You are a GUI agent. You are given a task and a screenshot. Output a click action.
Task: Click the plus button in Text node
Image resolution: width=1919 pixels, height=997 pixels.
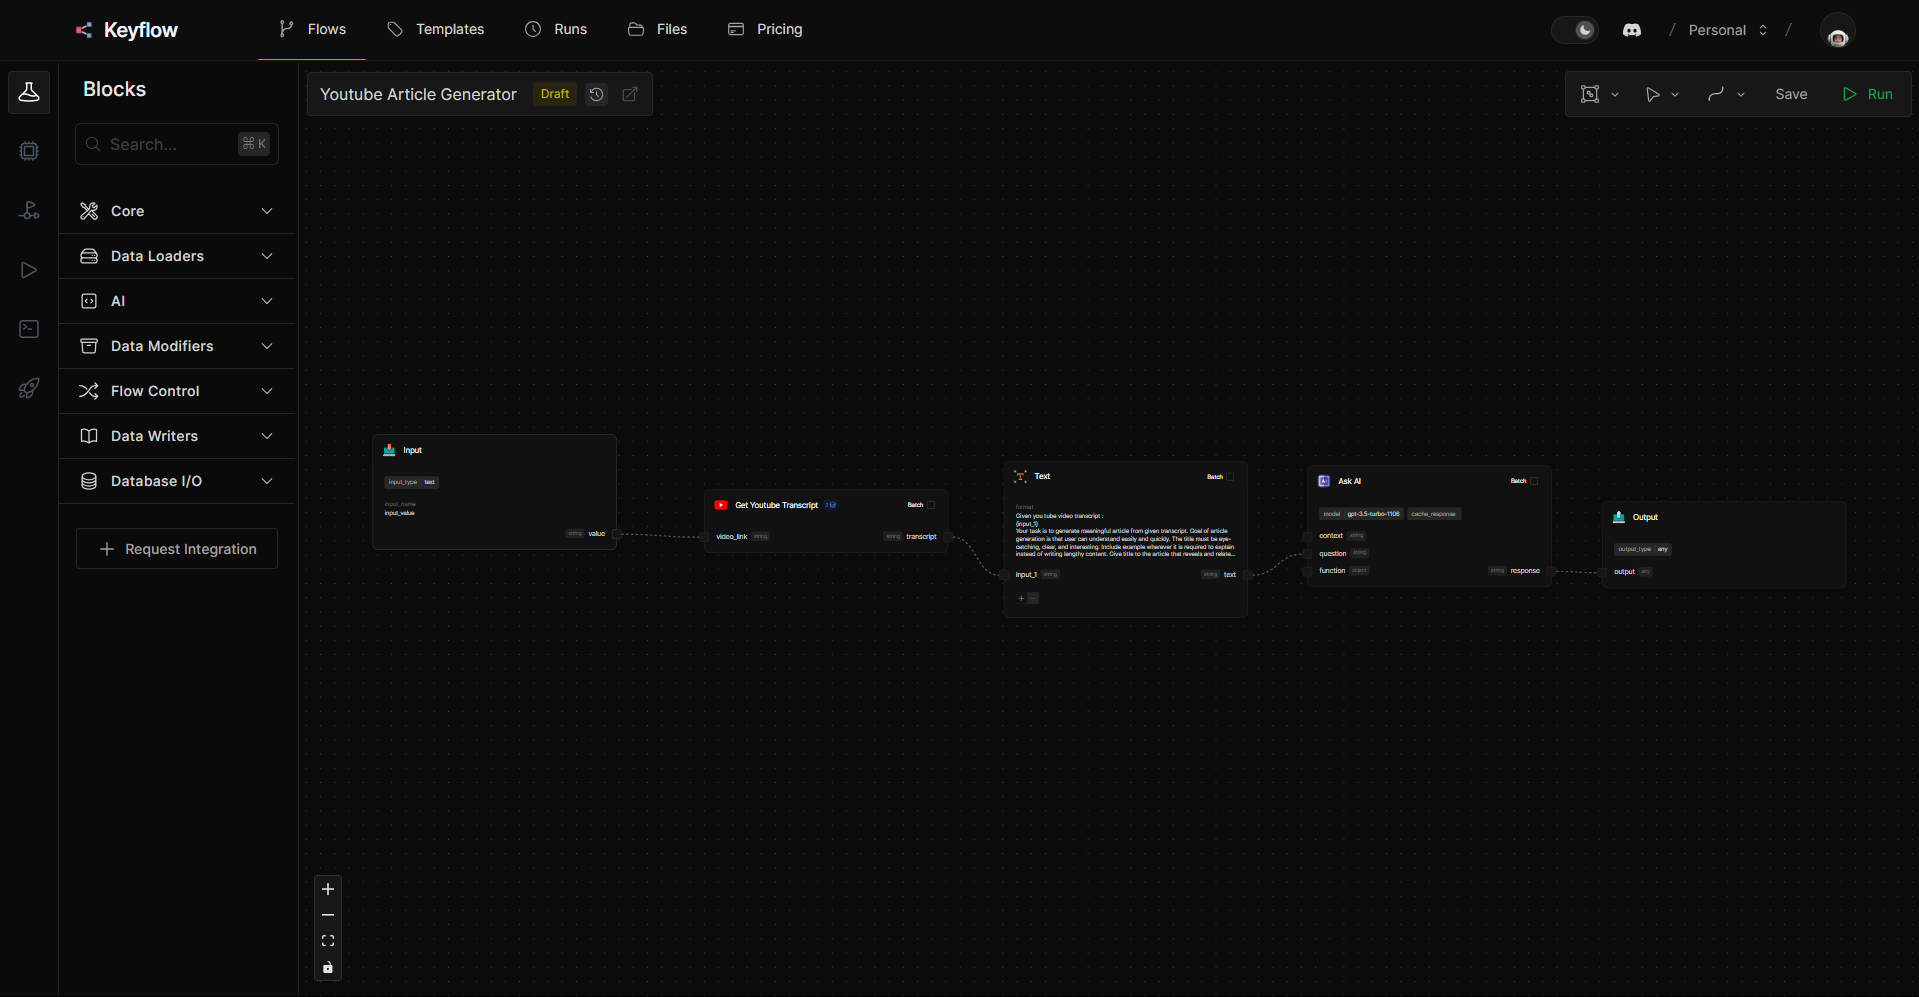1021,598
